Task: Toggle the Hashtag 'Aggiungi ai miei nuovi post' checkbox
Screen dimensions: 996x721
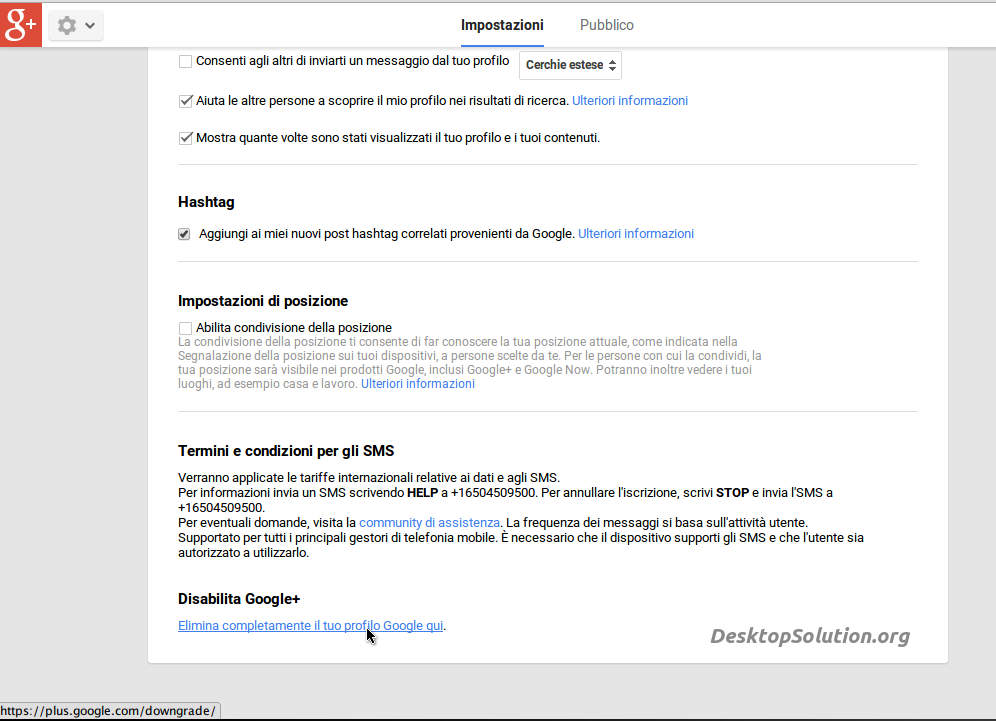Action: pyautogui.click(x=184, y=234)
